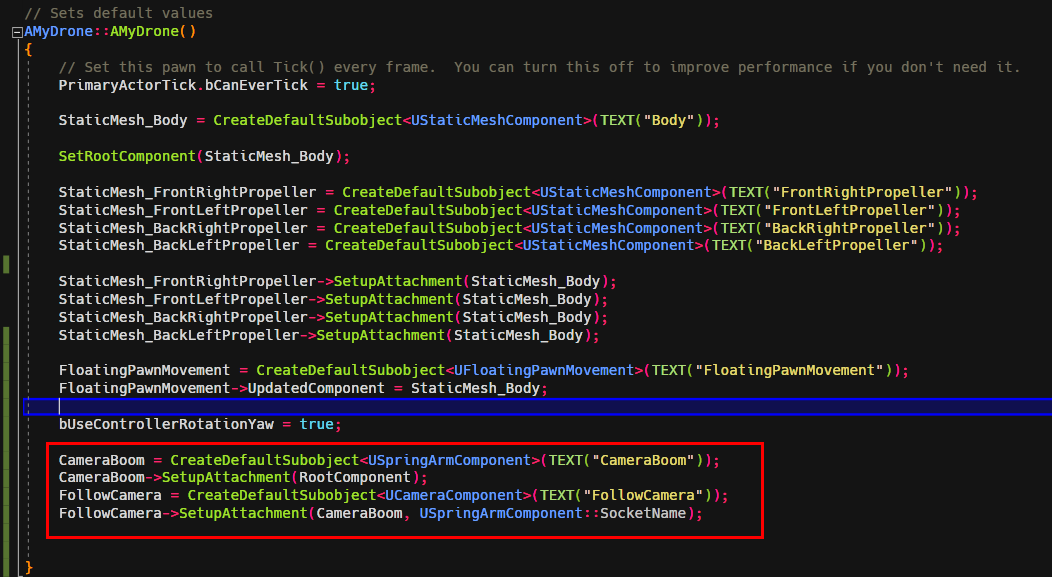Click the '// Sets default values' comment
1052x577 pixels.
pos(118,13)
